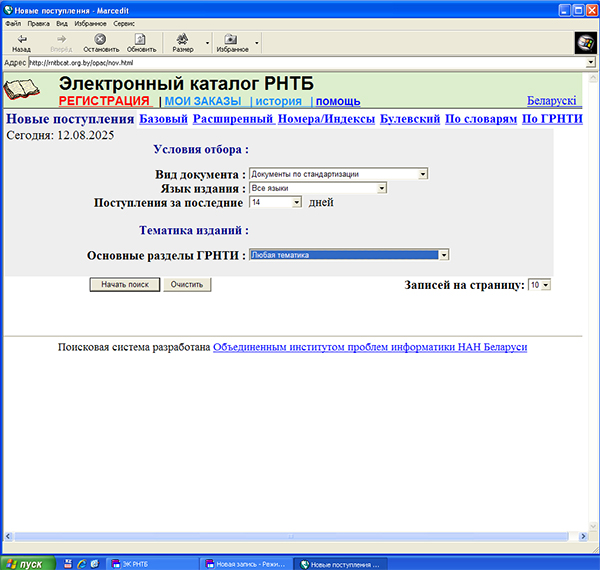Open the Избранное favorites toolbar icon

click(230, 38)
